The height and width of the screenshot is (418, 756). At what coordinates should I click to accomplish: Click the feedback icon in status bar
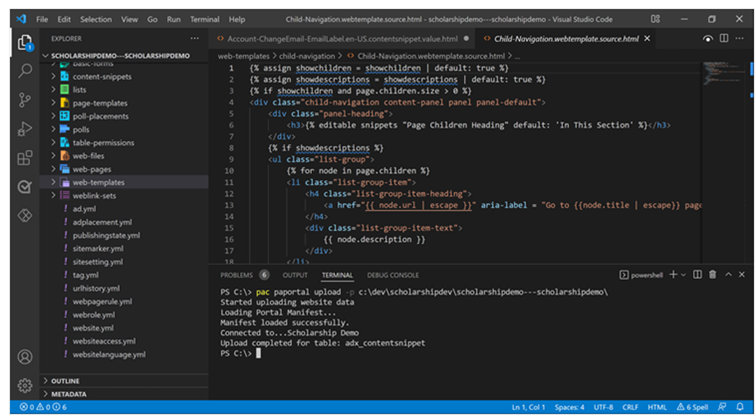pyautogui.click(x=722, y=407)
